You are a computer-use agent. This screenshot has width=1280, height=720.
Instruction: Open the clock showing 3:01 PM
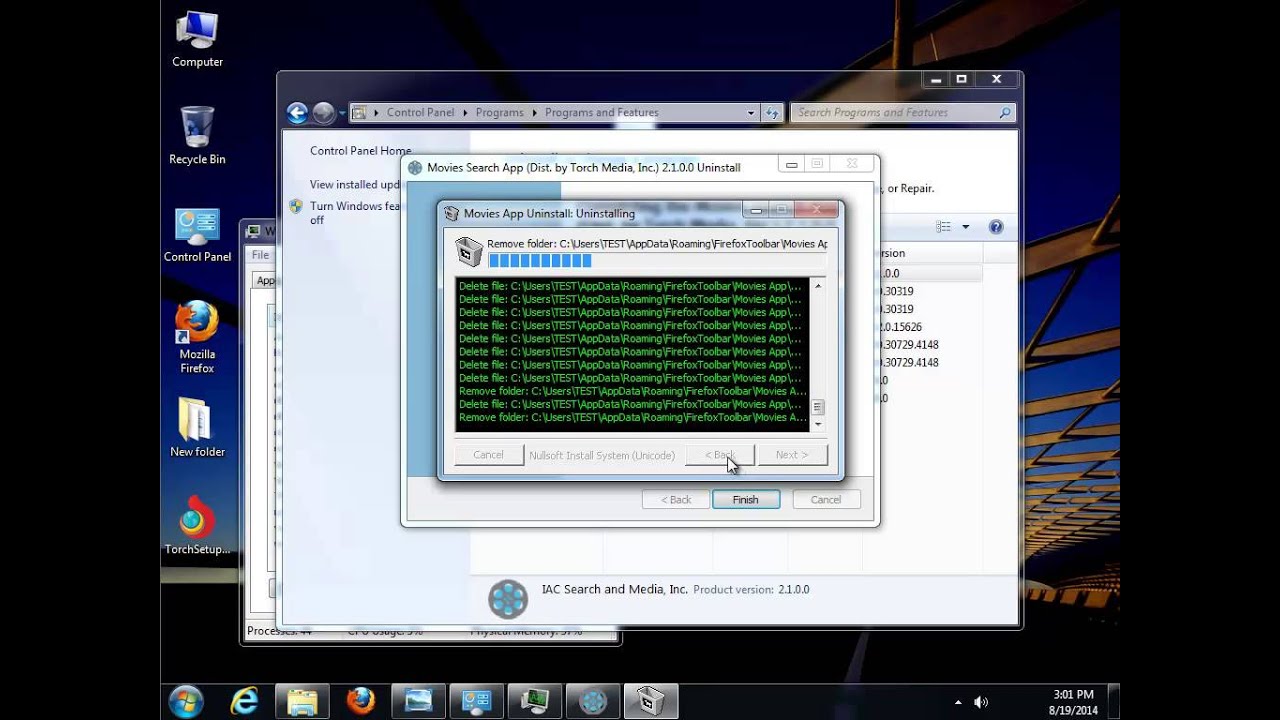point(1073,702)
